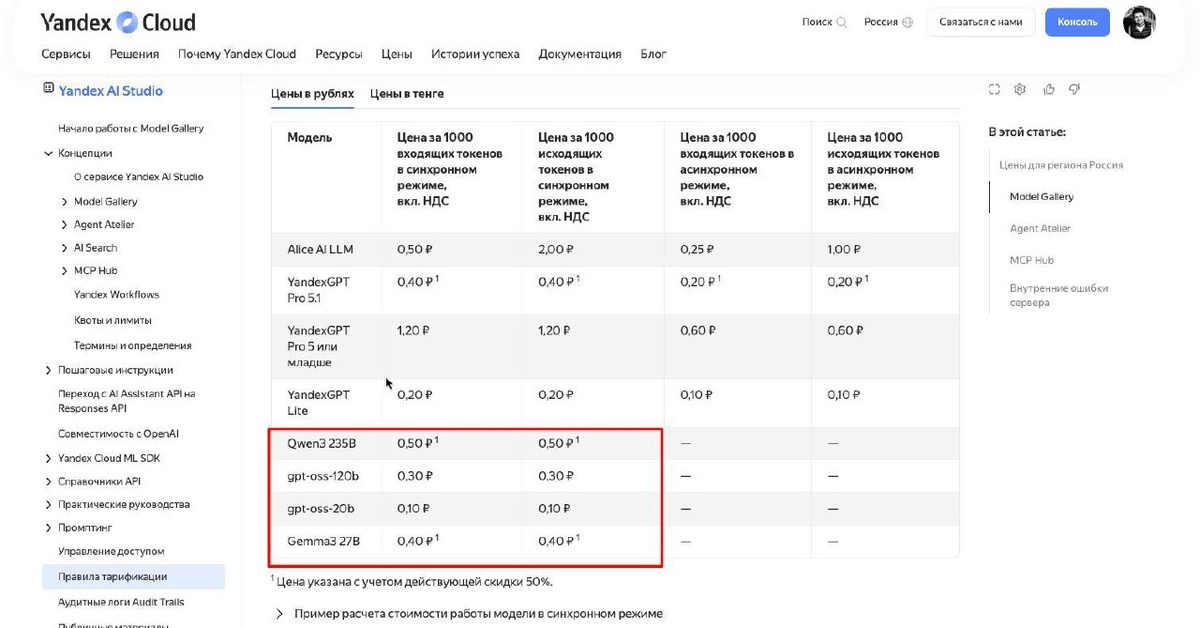Switch to Цены в рублях tab

(312, 93)
